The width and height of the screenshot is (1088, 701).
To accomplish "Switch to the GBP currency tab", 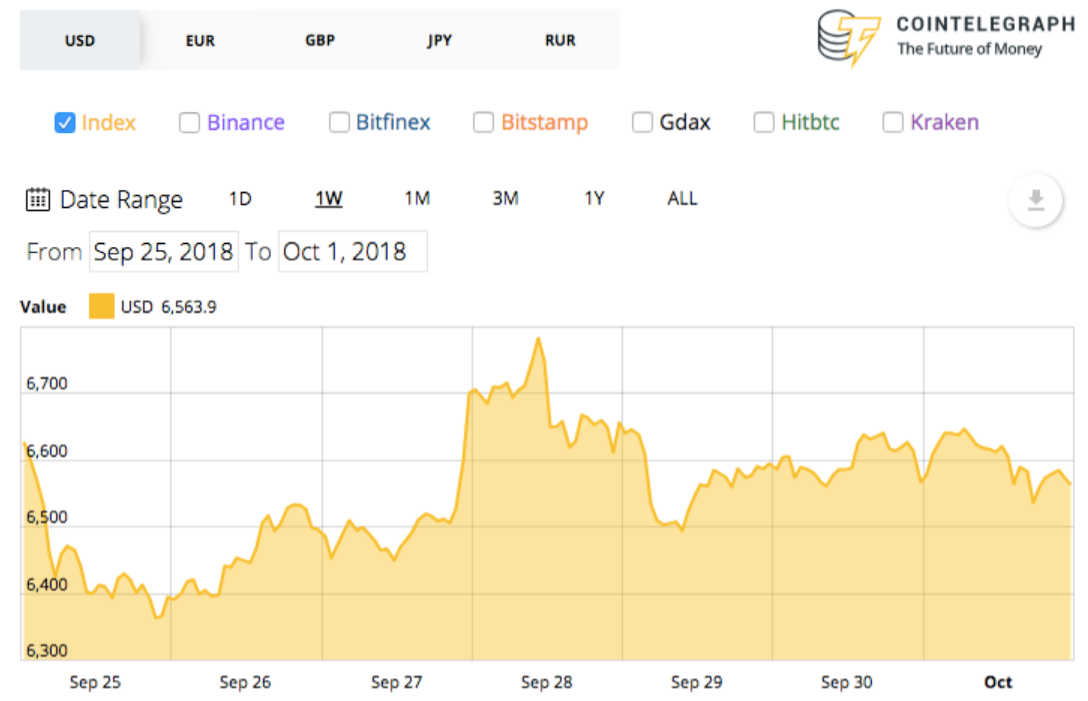I will coord(320,40).
